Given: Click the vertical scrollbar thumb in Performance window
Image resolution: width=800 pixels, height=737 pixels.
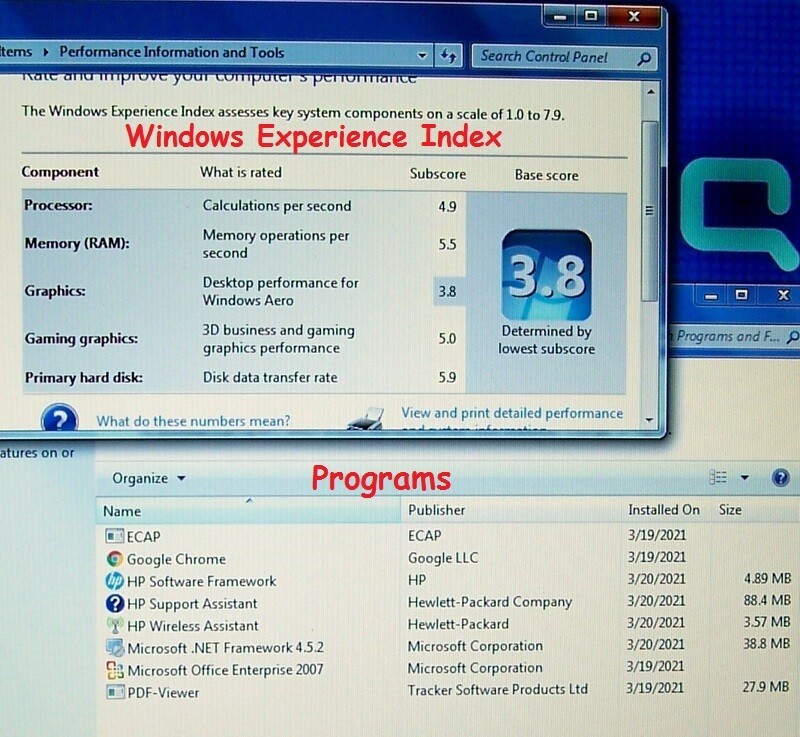Looking at the screenshot, I should (649, 210).
